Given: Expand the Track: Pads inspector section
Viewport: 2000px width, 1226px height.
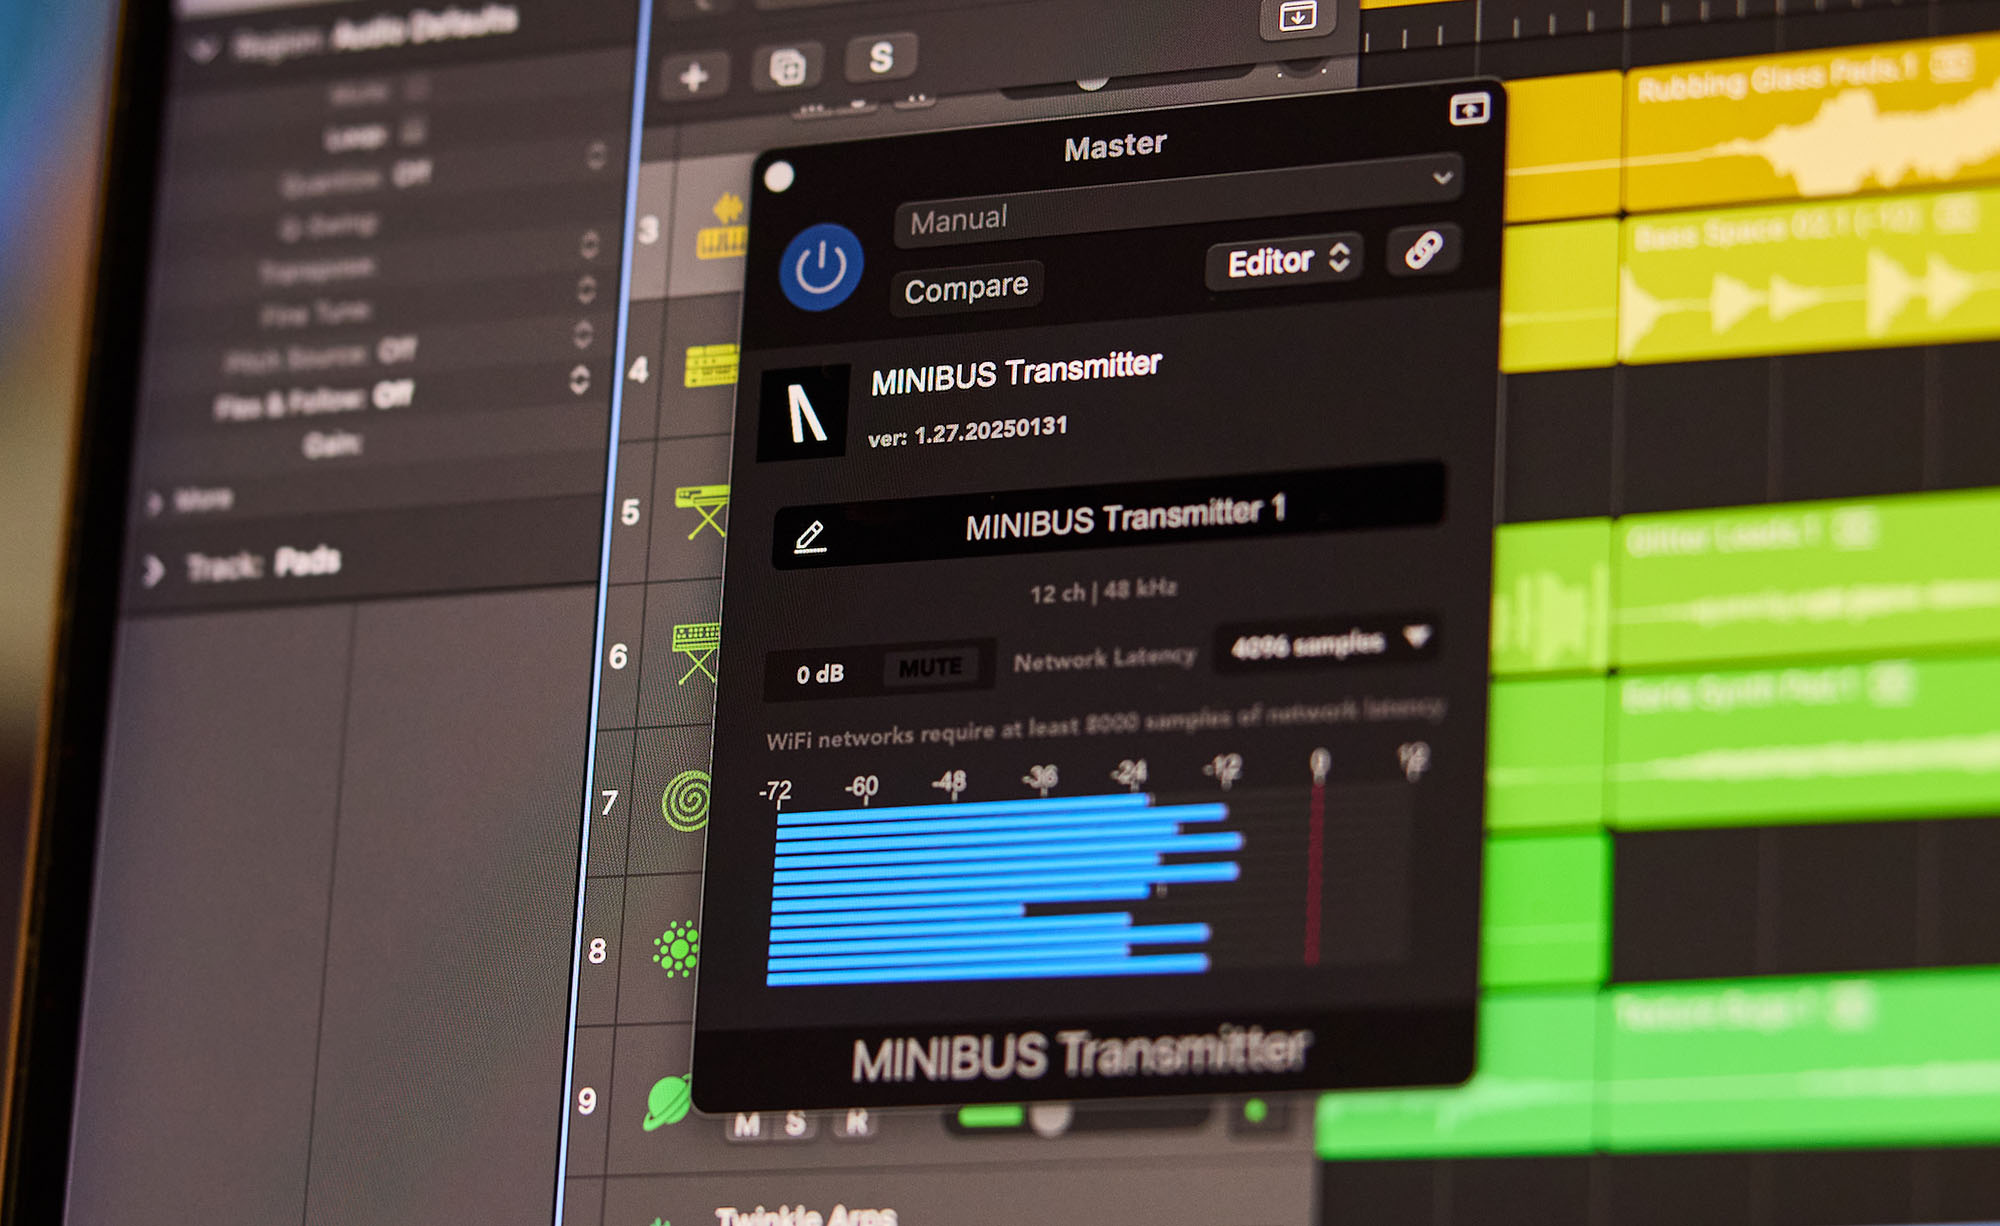Looking at the screenshot, I should coord(154,571).
